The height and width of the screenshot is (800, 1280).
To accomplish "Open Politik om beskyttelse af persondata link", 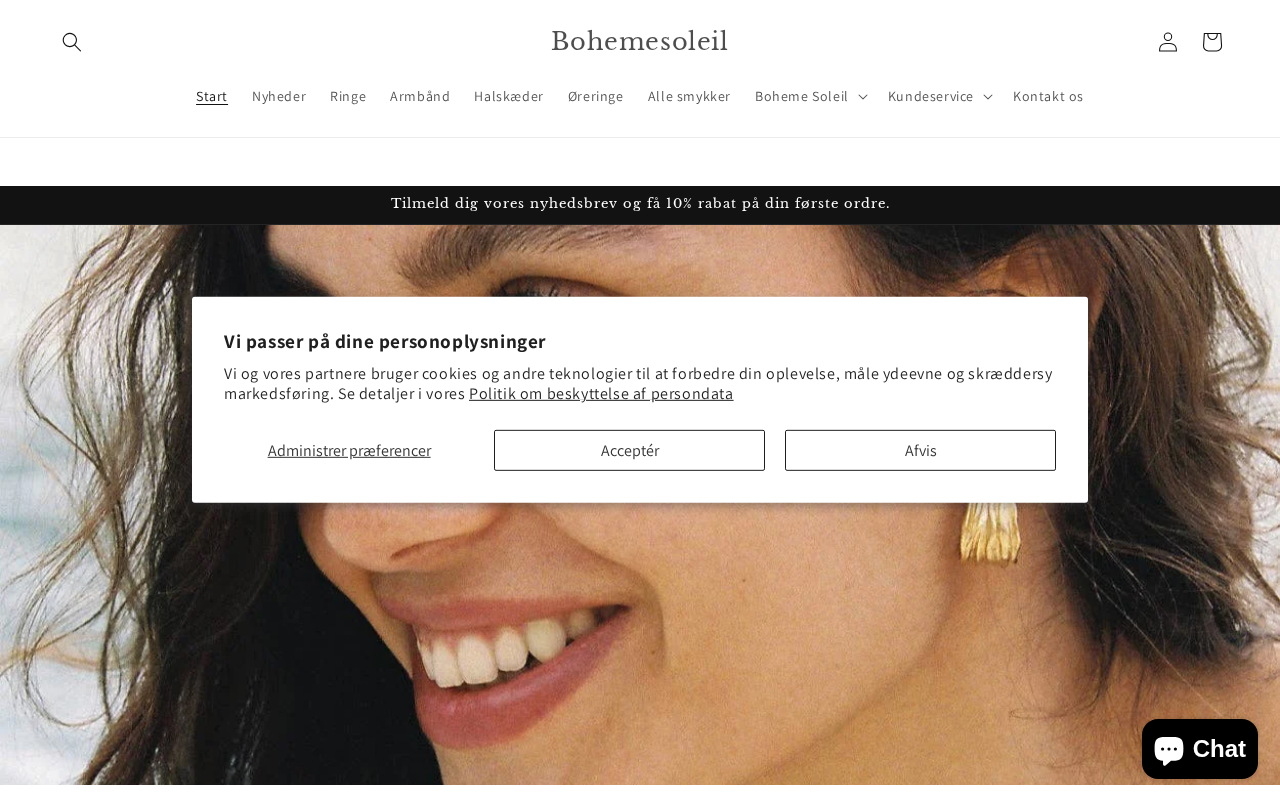I will tap(601, 393).
